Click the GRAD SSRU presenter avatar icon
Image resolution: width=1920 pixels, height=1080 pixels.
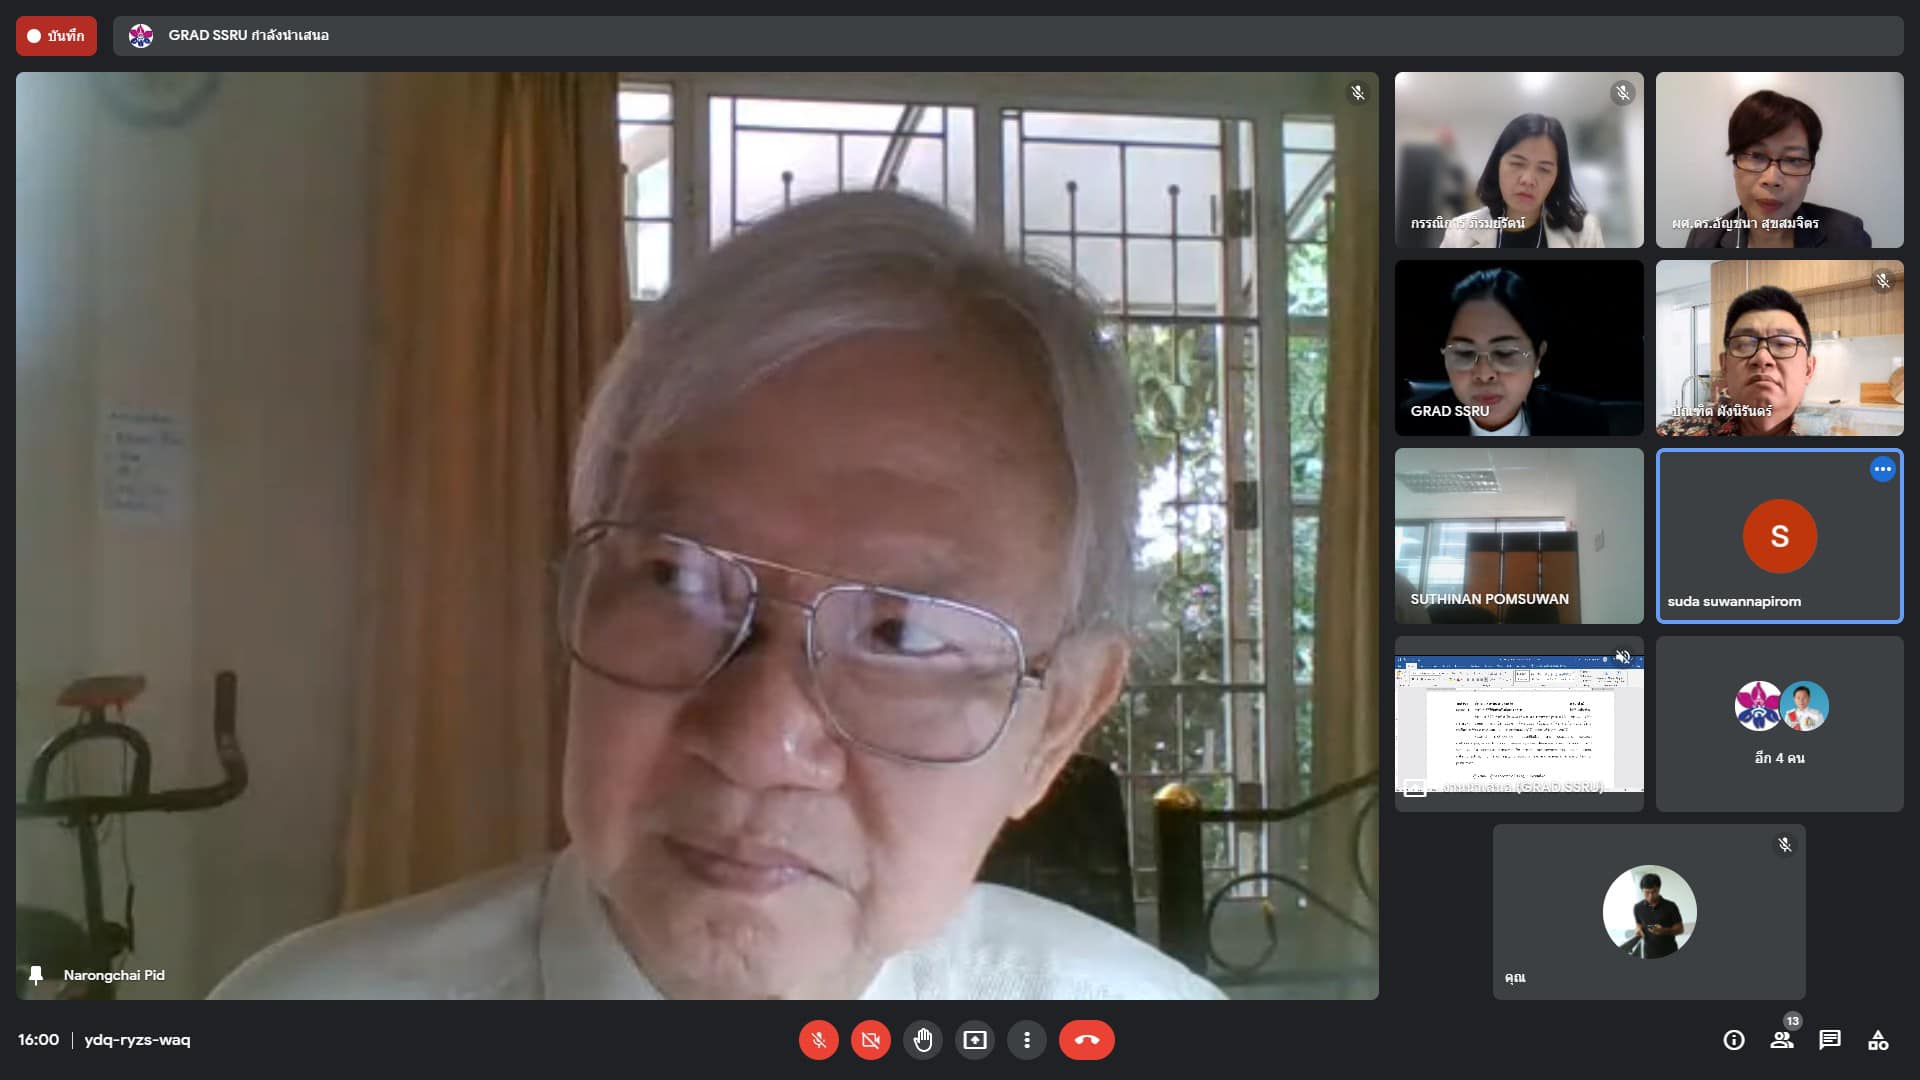(141, 36)
